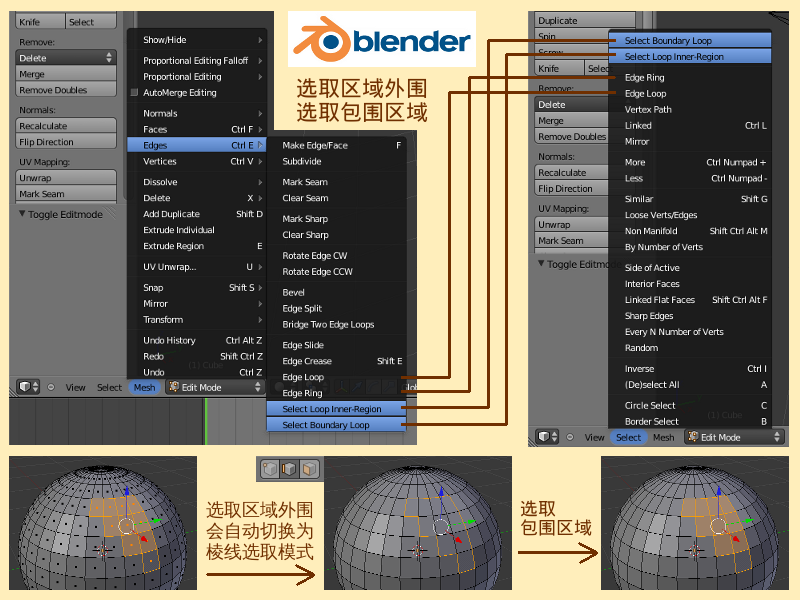Open the highlighted Mesh menu in the header
800x600 pixels.
click(x=144, y=387)
